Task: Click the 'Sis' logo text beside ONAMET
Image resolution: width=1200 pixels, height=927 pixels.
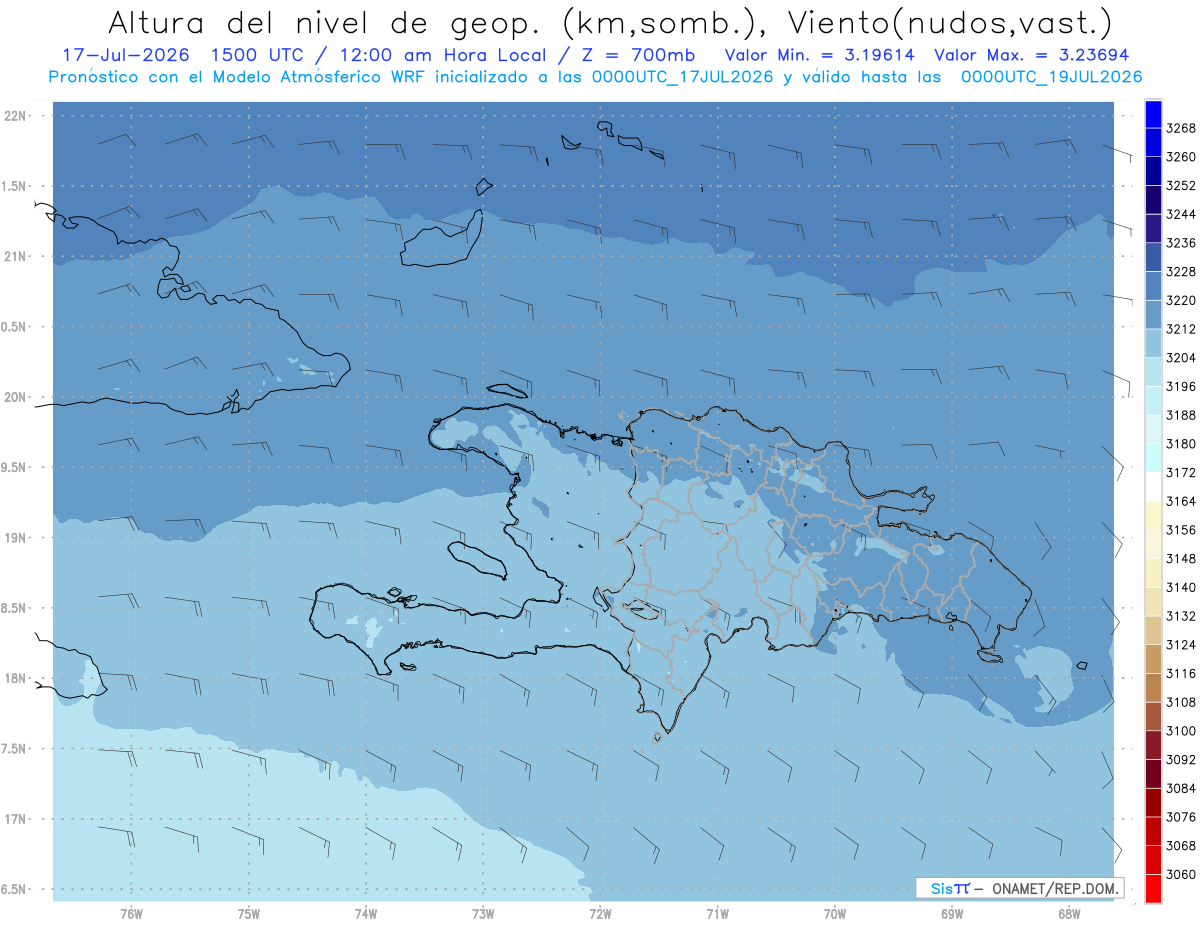Action: (942, 888)
